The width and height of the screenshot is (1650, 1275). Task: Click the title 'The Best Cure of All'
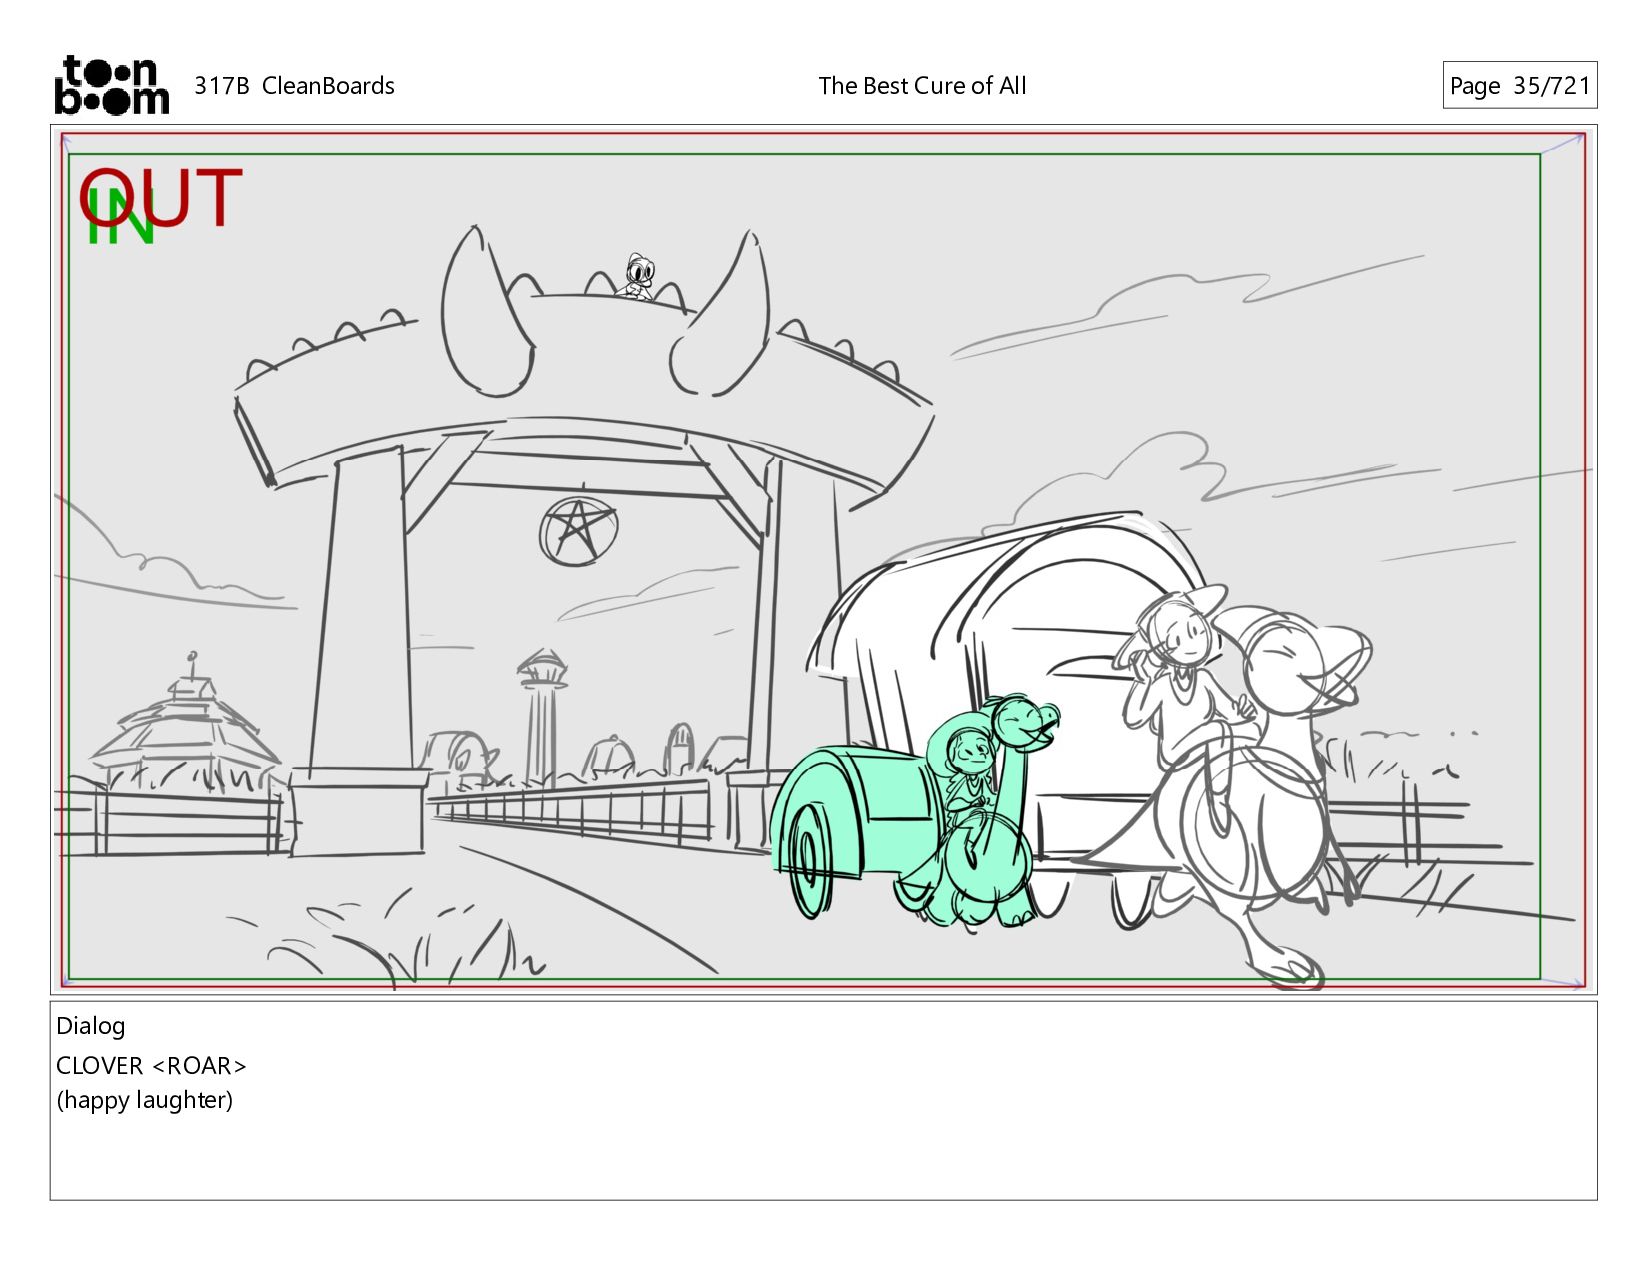[922, 86]
